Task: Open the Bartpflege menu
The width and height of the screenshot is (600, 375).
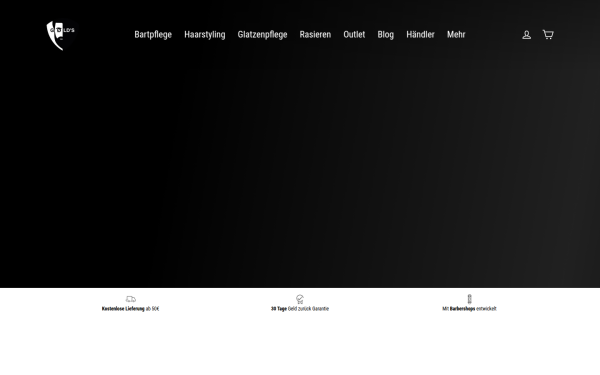Action: coord(153,35)
